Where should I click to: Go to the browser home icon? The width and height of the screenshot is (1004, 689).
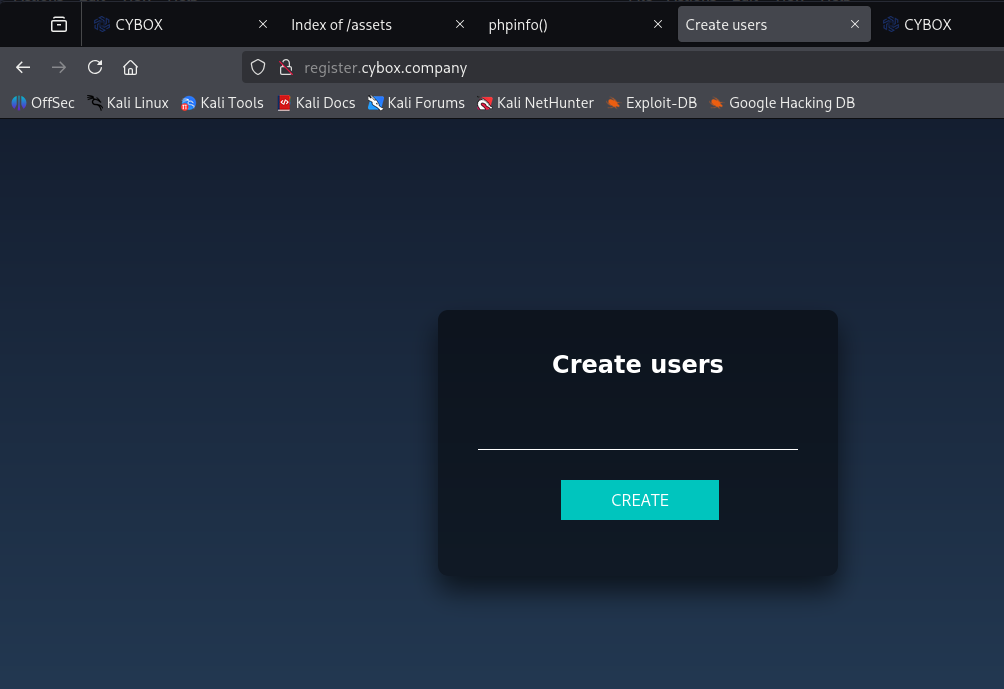coord(130,67)
